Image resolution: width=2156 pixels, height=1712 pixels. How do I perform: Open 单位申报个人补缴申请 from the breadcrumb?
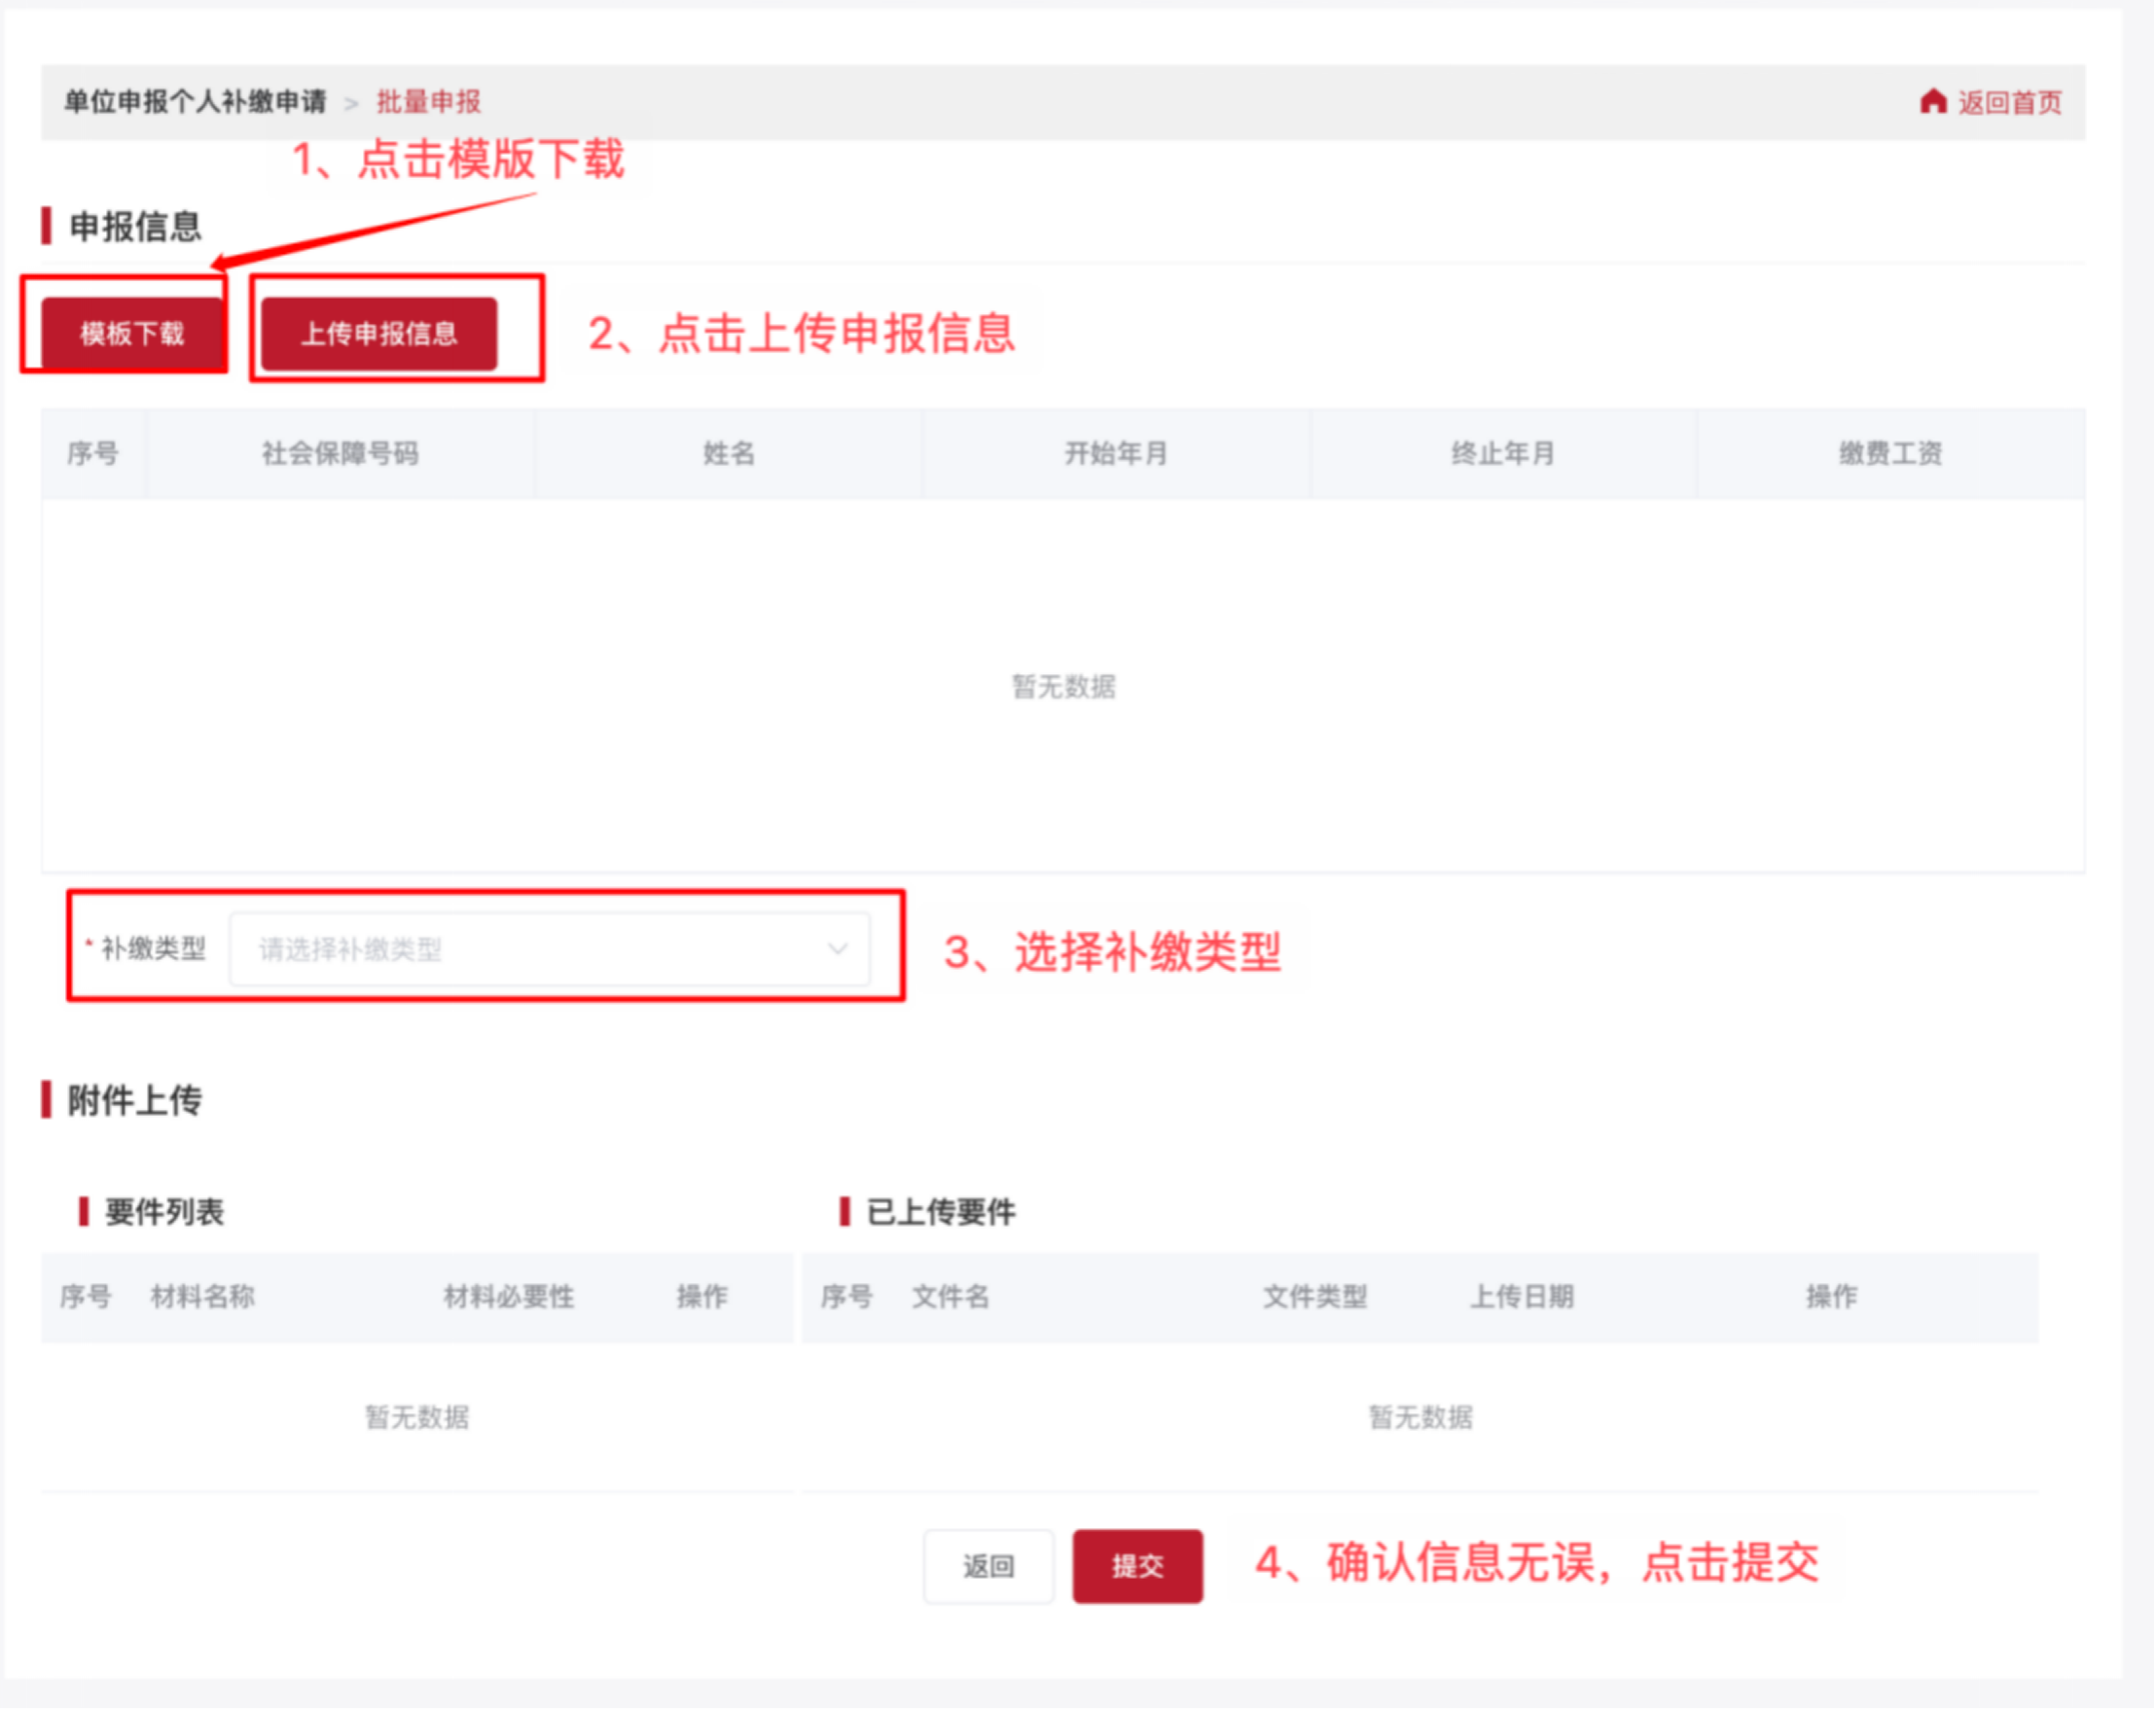point(196,101)
